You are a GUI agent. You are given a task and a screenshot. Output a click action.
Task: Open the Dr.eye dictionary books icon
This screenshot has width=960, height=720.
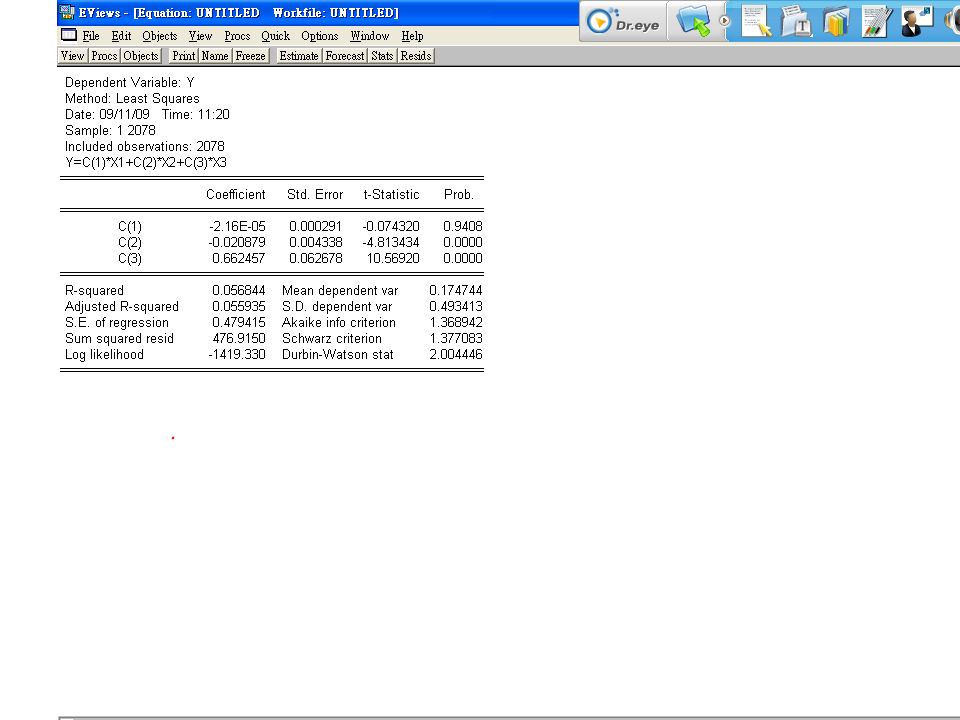pos(836,21)
